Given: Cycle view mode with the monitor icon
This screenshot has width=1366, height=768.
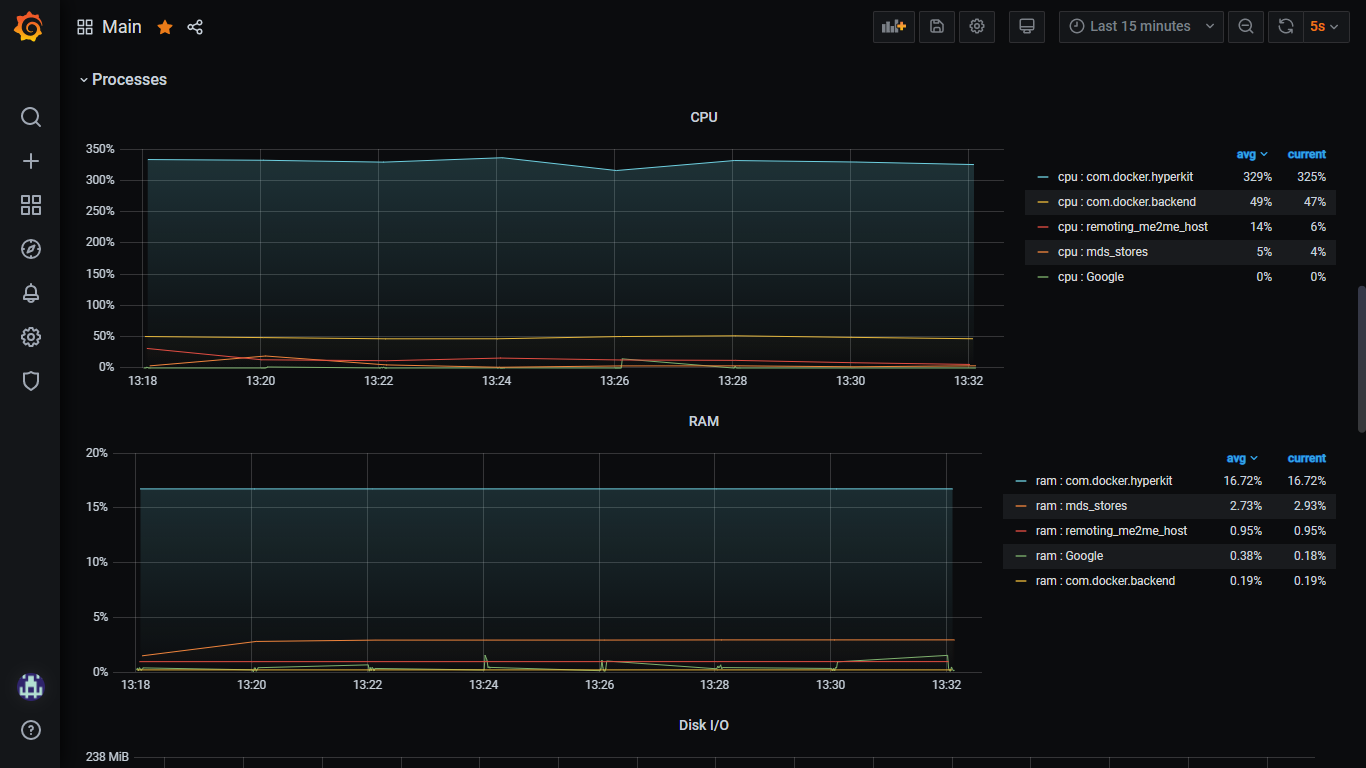Looking at the screenshot, I should click(x=1026, y=27).
